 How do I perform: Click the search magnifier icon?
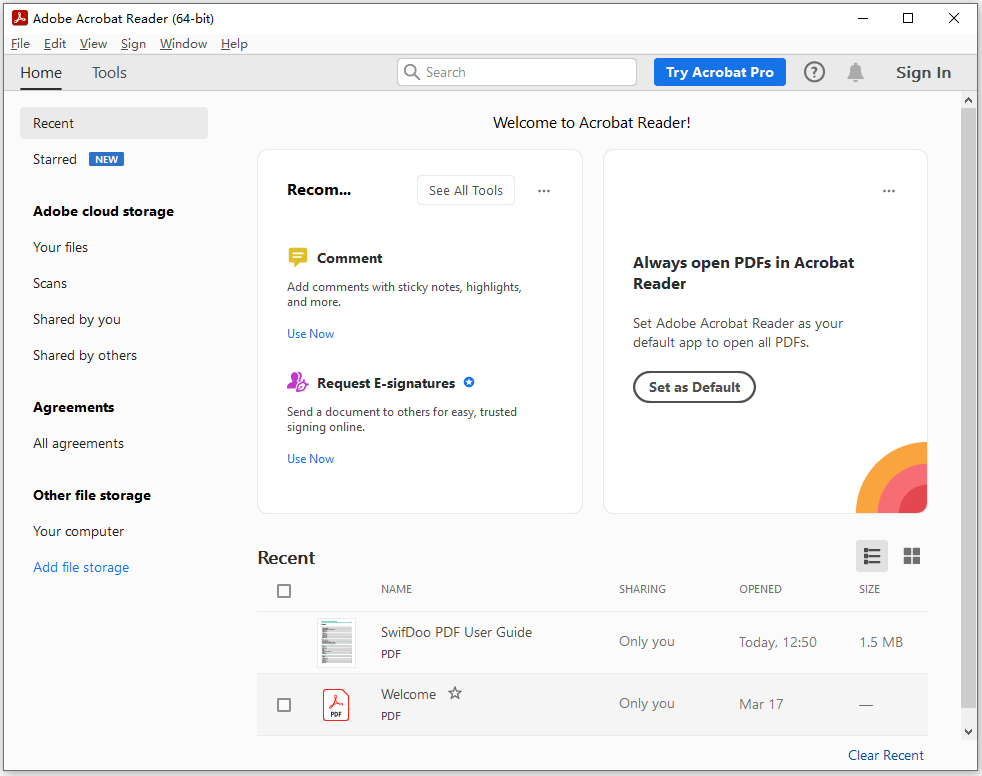[411, 72]
